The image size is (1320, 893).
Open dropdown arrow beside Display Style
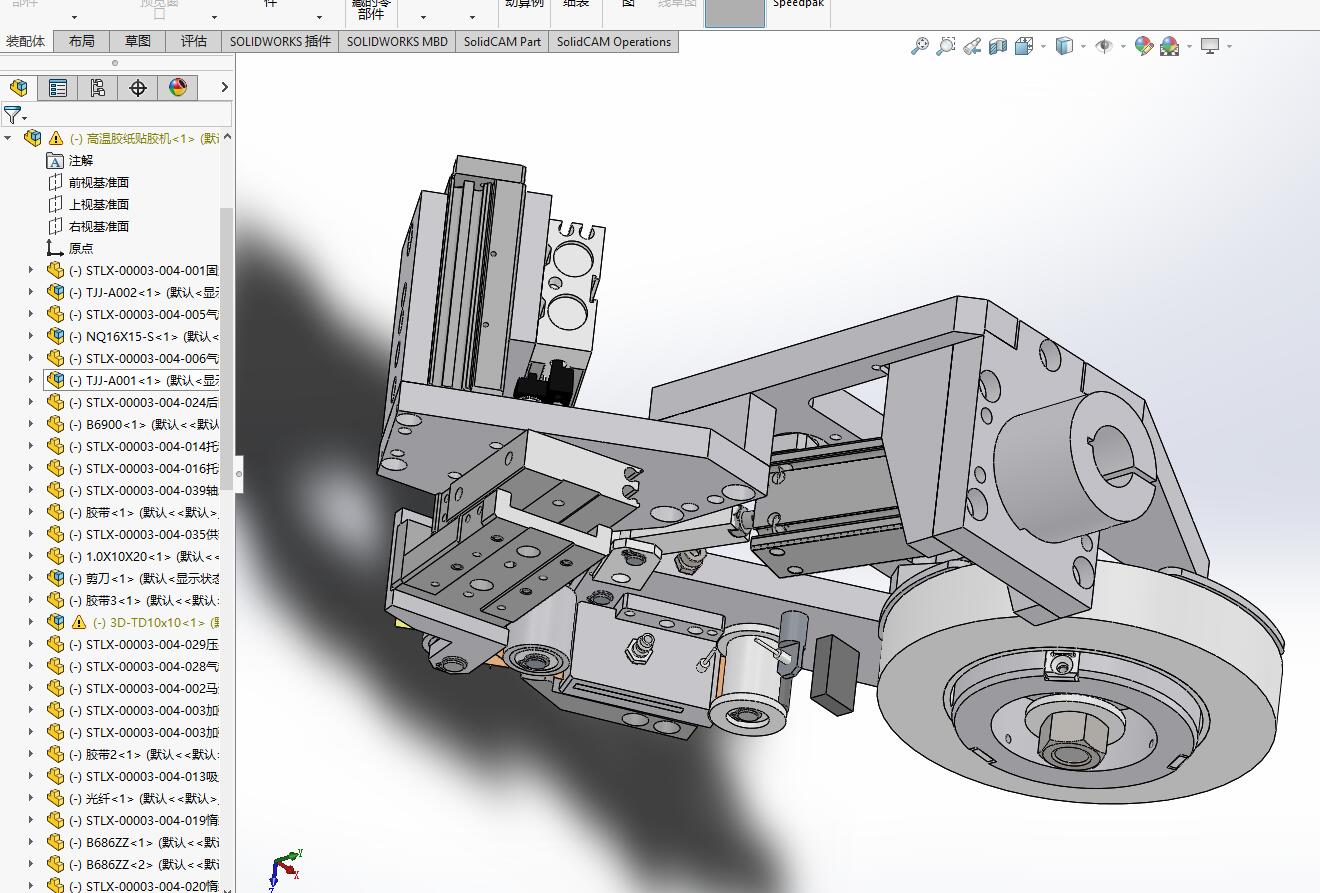[1084, 46]
